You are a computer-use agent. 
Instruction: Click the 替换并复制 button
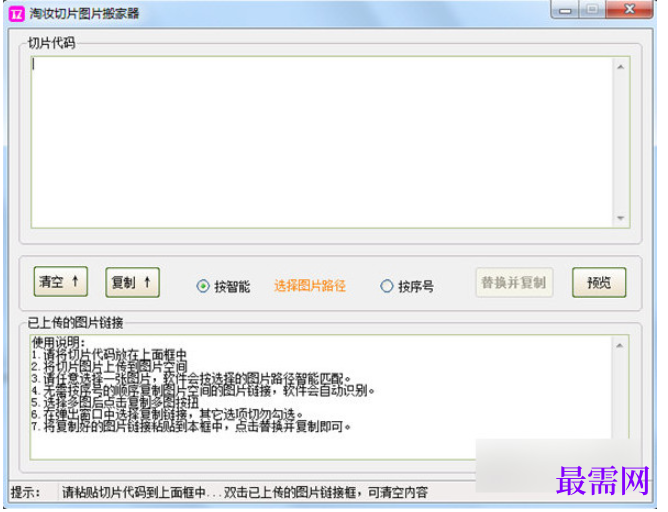(514, 282)
